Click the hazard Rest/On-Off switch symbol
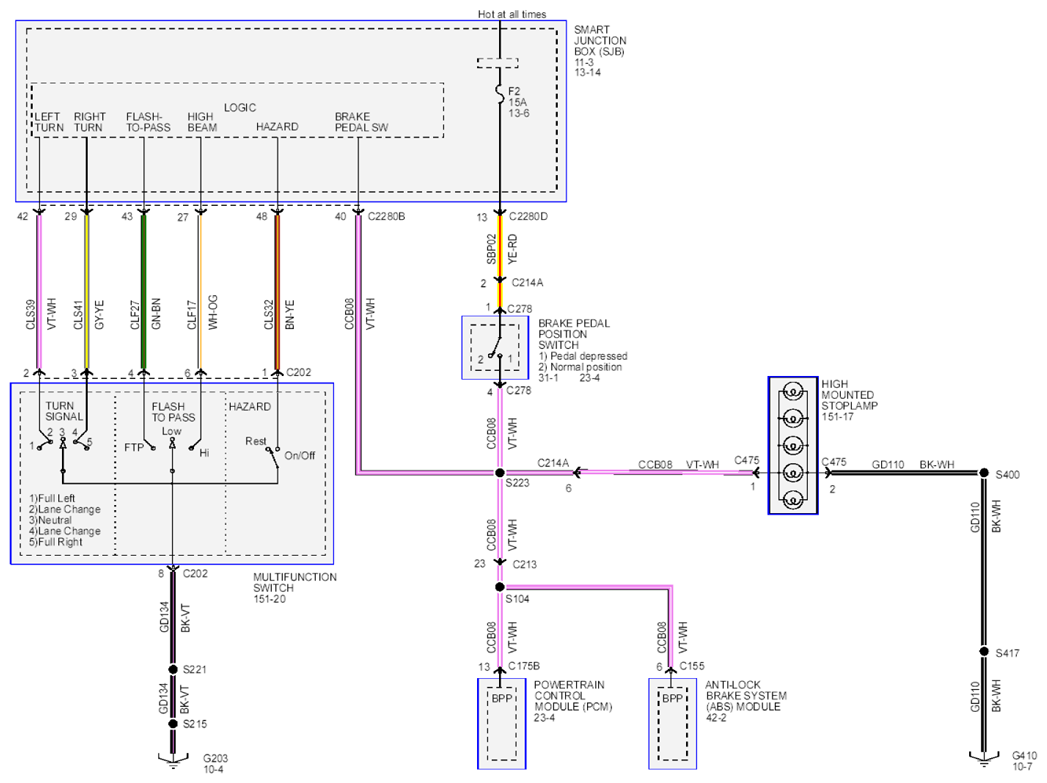This screenshot has height=783, width=1047. 272,456
